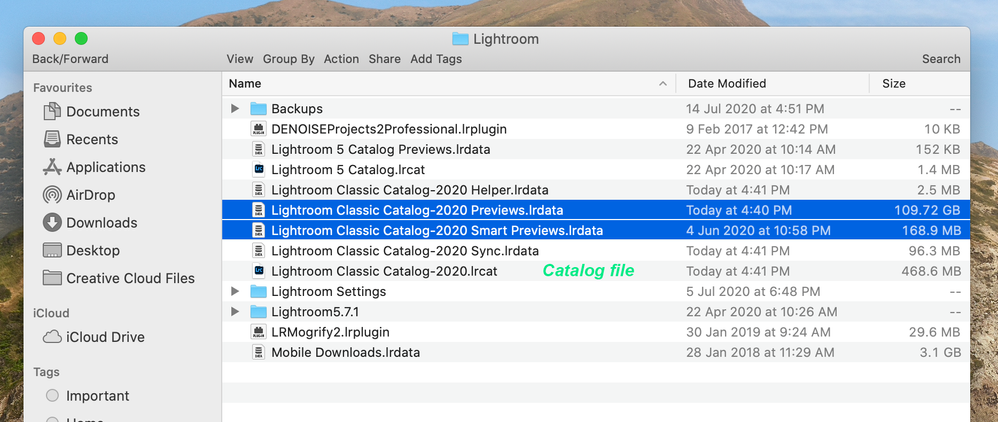This screenshot has height=422, width=998.
Task: Click the Documents sidebar icon
Action: coord(52,112)
